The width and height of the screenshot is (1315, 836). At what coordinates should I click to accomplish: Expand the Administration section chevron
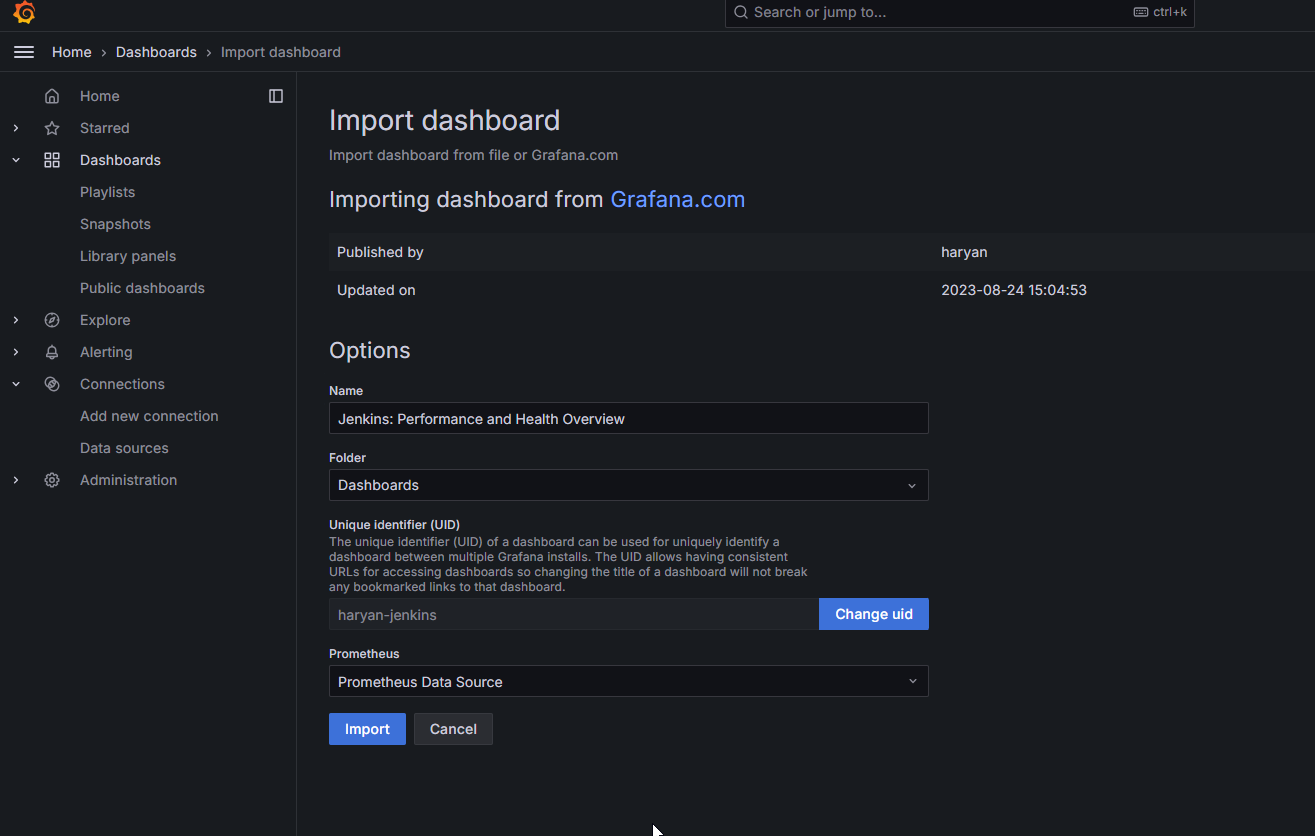[16, 480]
